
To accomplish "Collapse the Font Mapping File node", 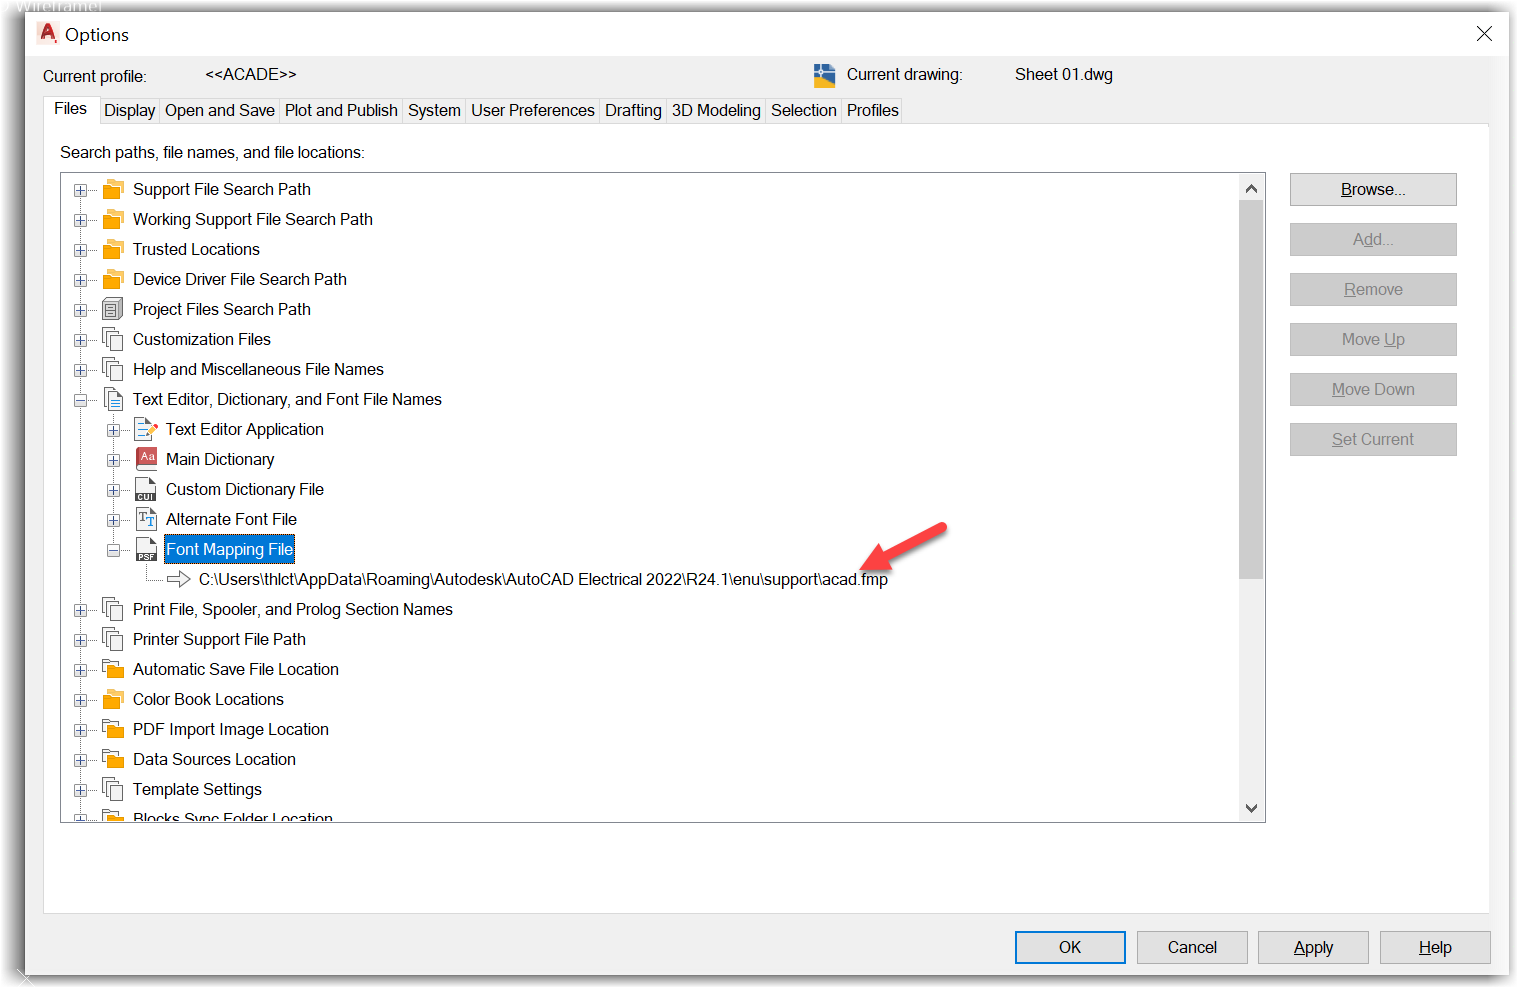I will [113, 550].
